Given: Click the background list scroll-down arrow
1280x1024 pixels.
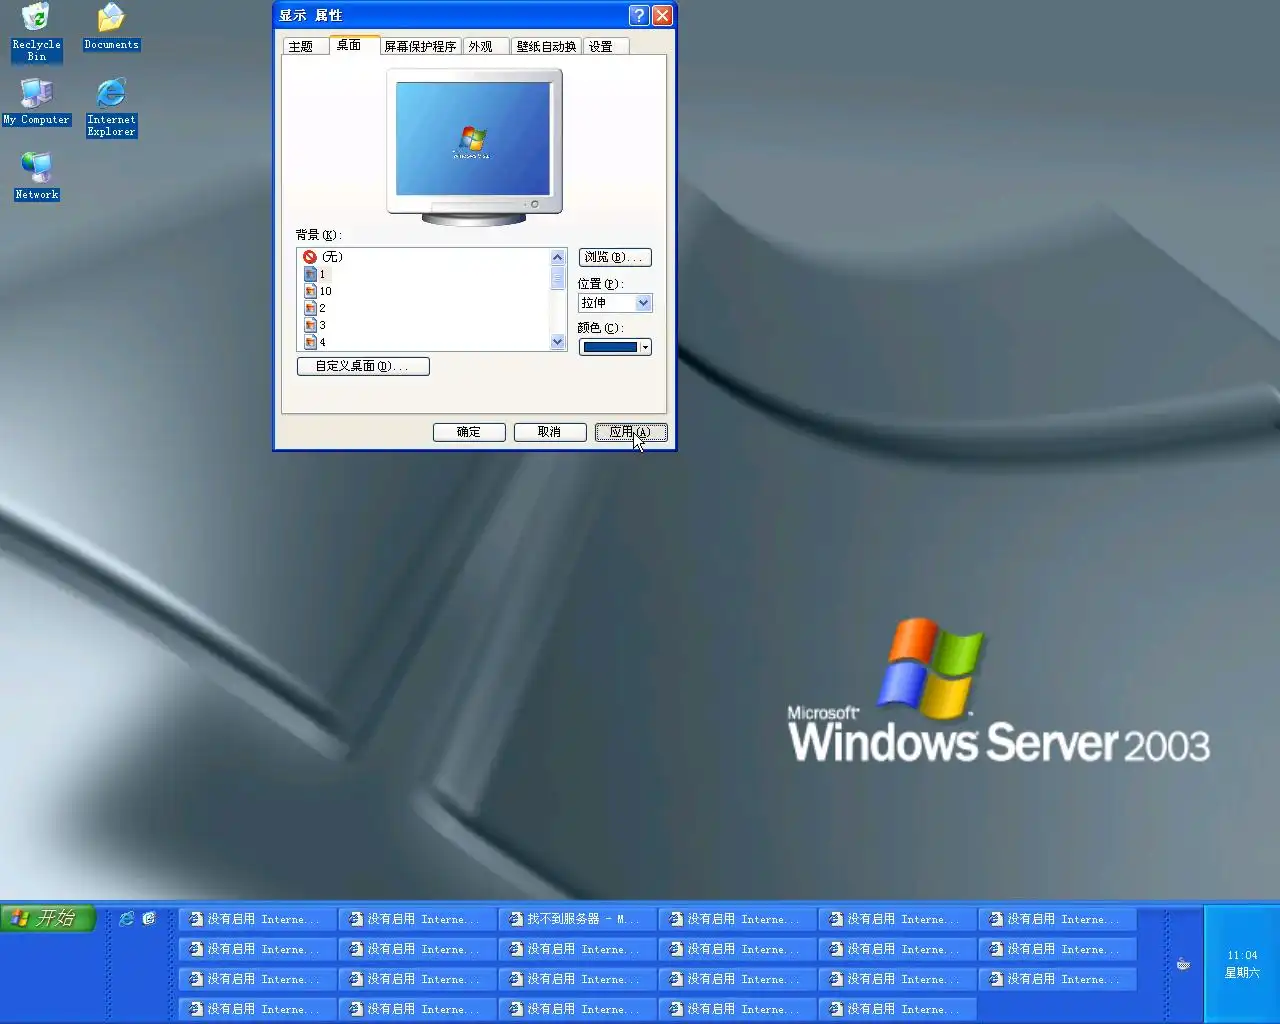Looking at the screenshot, I should tap(558, 342).
